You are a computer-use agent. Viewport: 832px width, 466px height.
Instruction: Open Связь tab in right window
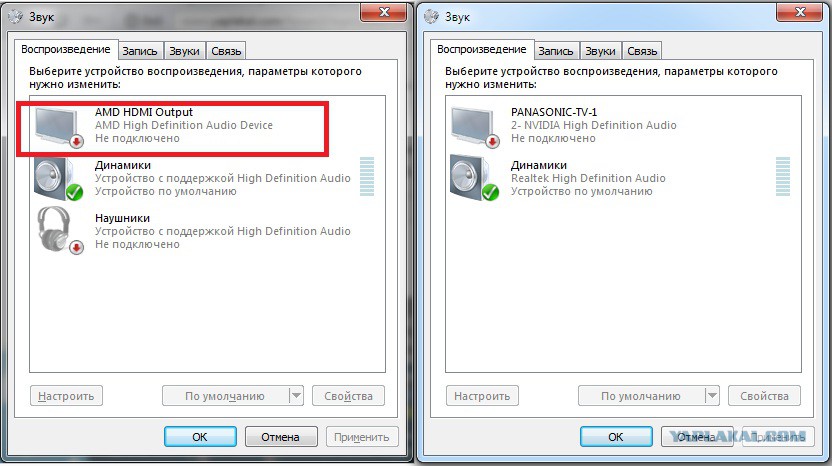[642, 51]
